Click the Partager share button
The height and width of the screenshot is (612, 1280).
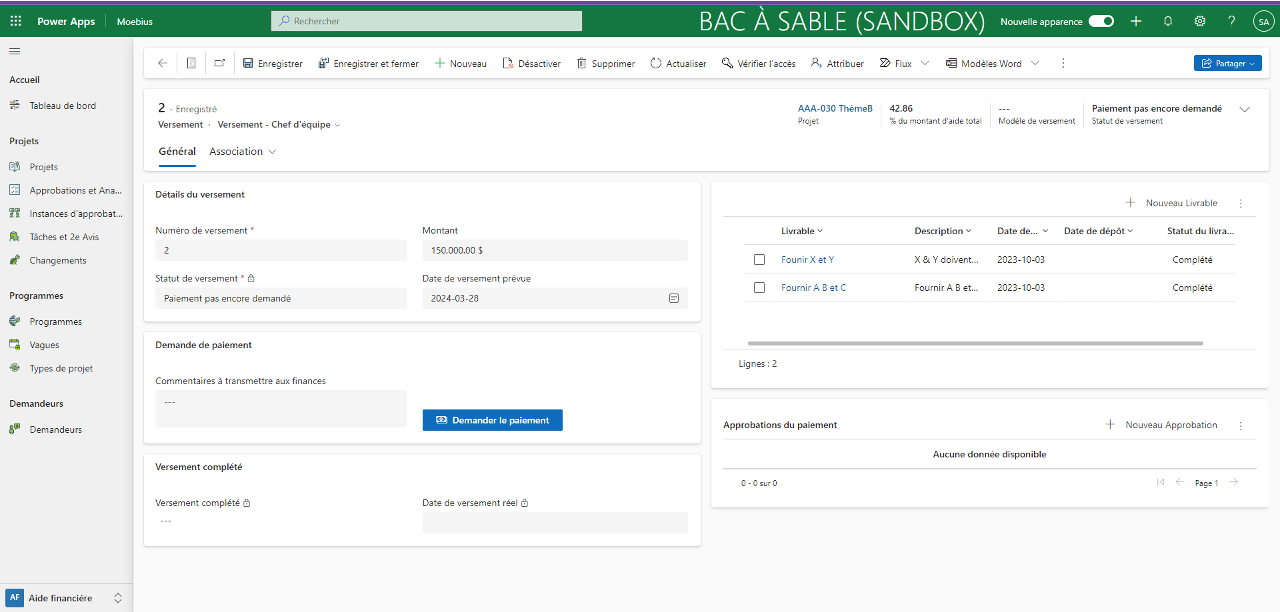1228,63
